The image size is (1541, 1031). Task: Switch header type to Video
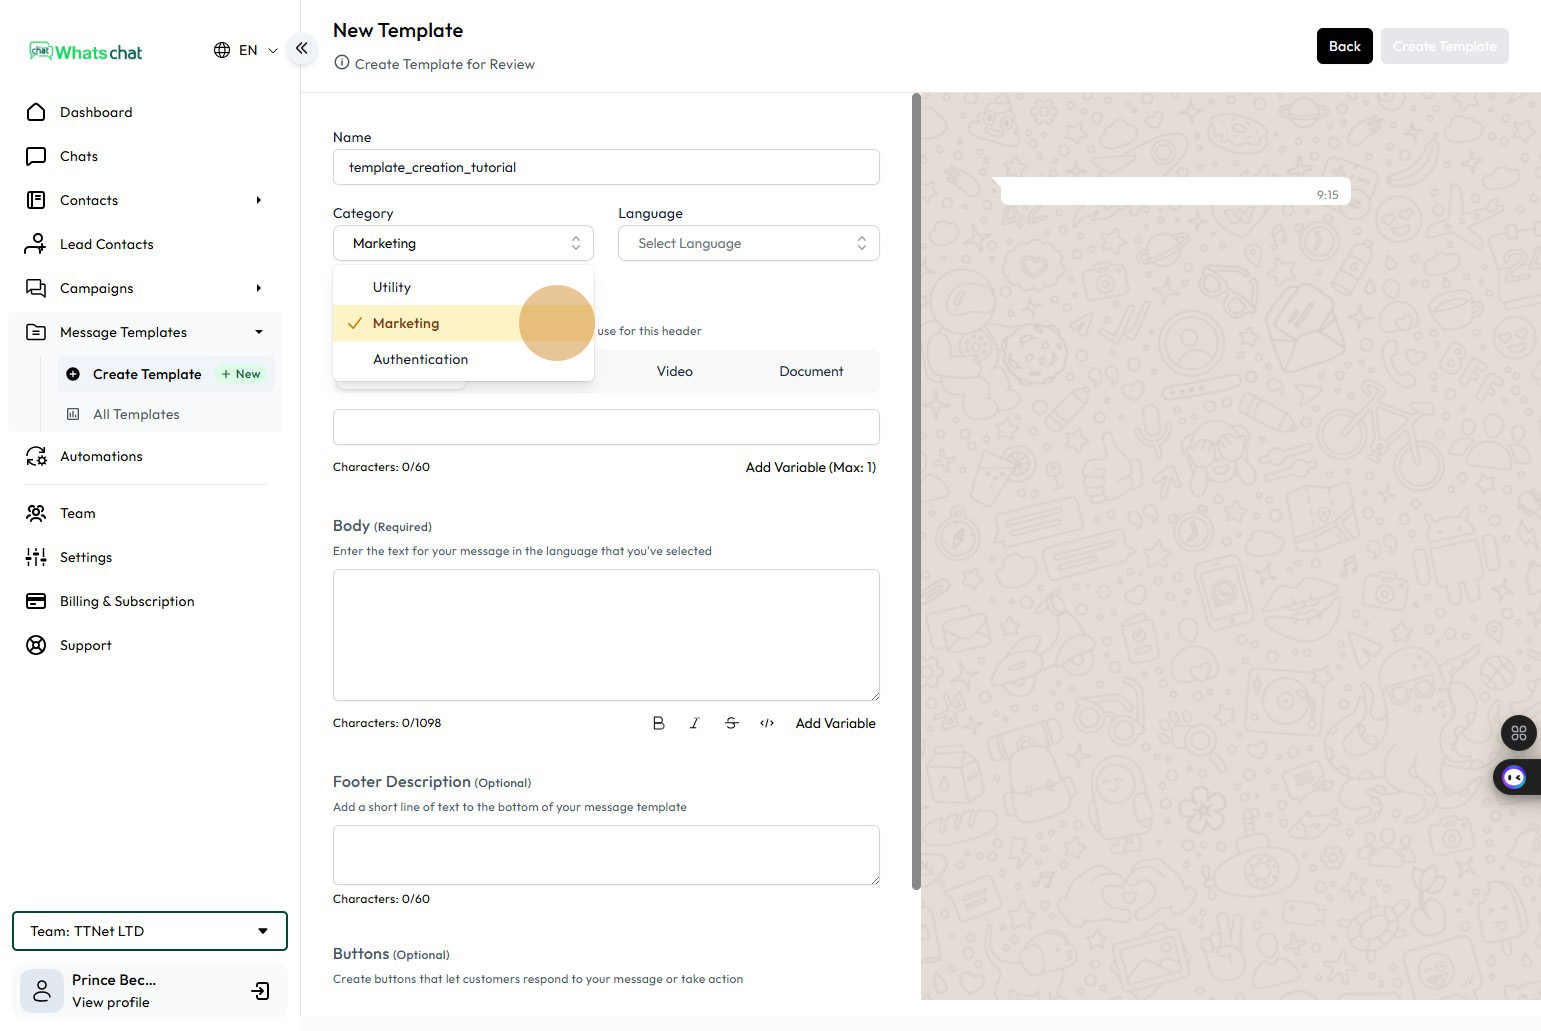pos(674,371)
